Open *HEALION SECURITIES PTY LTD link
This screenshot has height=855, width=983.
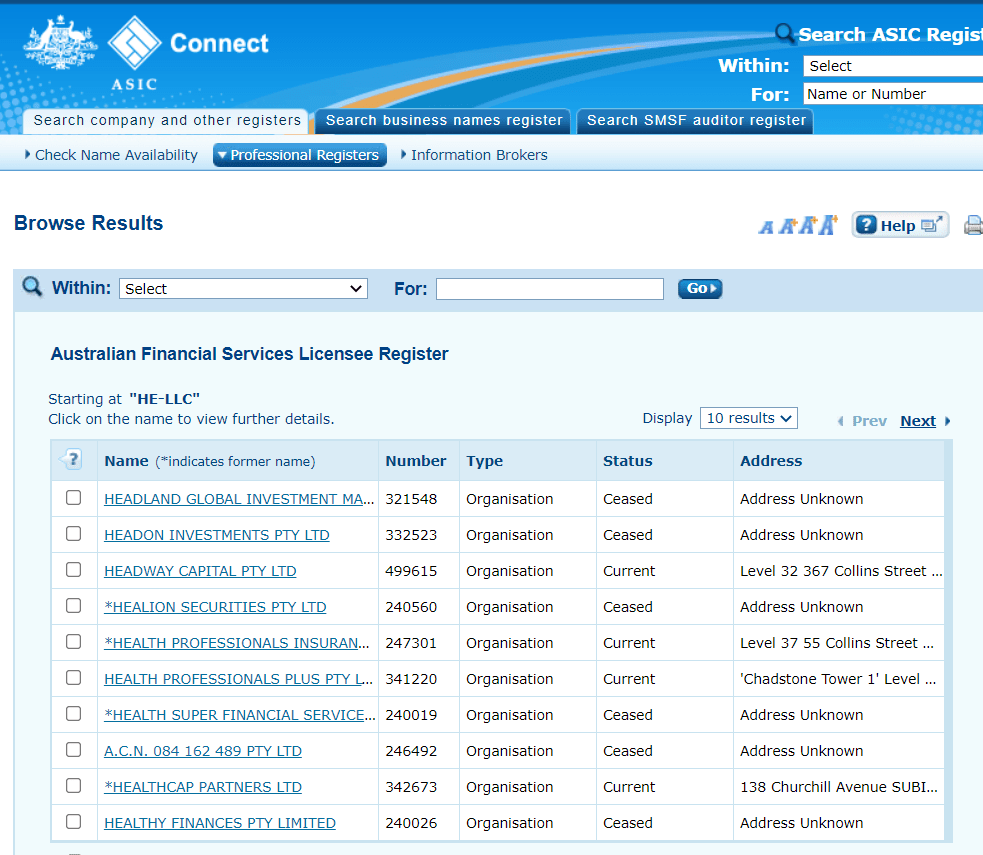[215, 607]
